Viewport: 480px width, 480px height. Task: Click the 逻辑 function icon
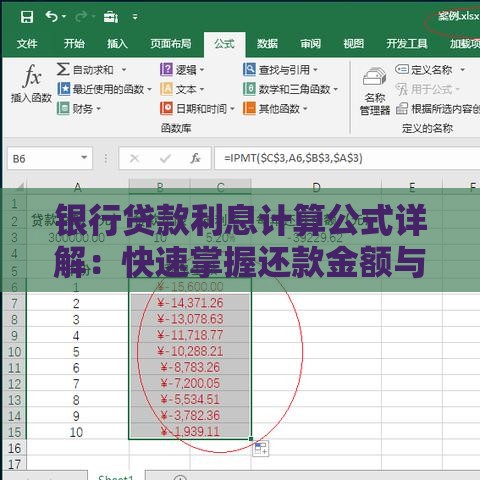coord(166,70)
